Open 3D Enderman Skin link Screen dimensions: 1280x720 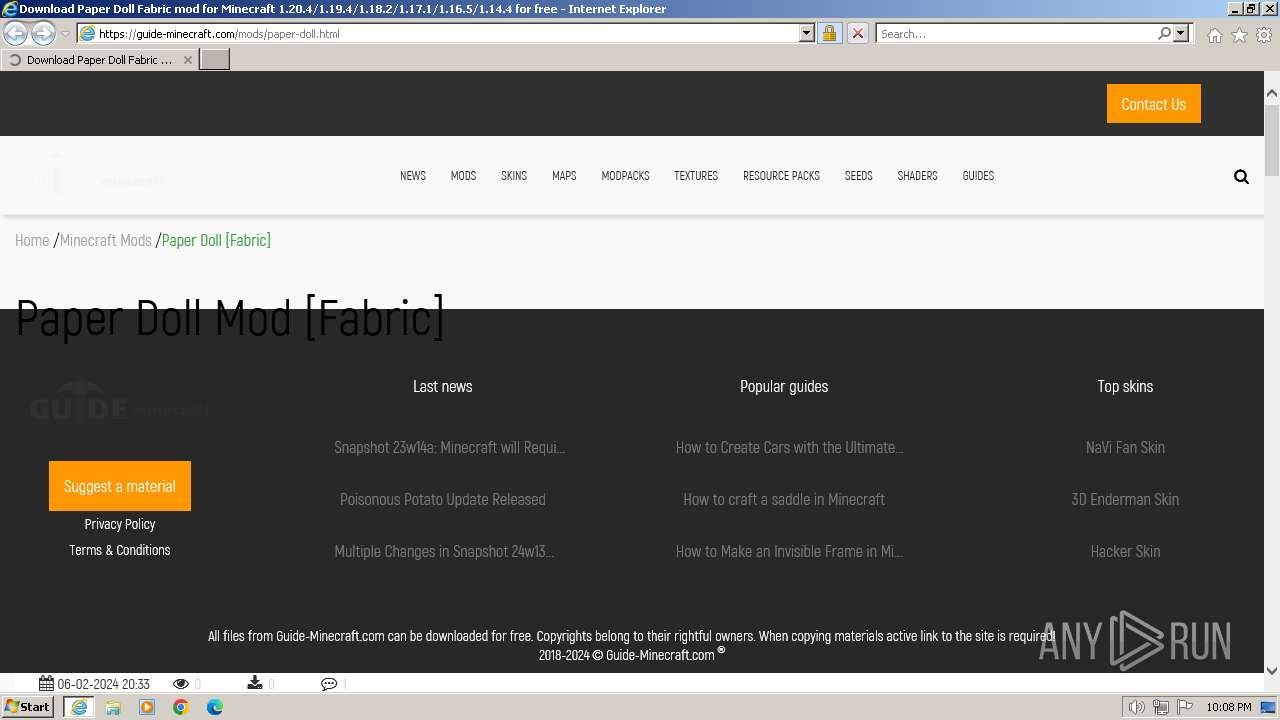(1125, 499)
